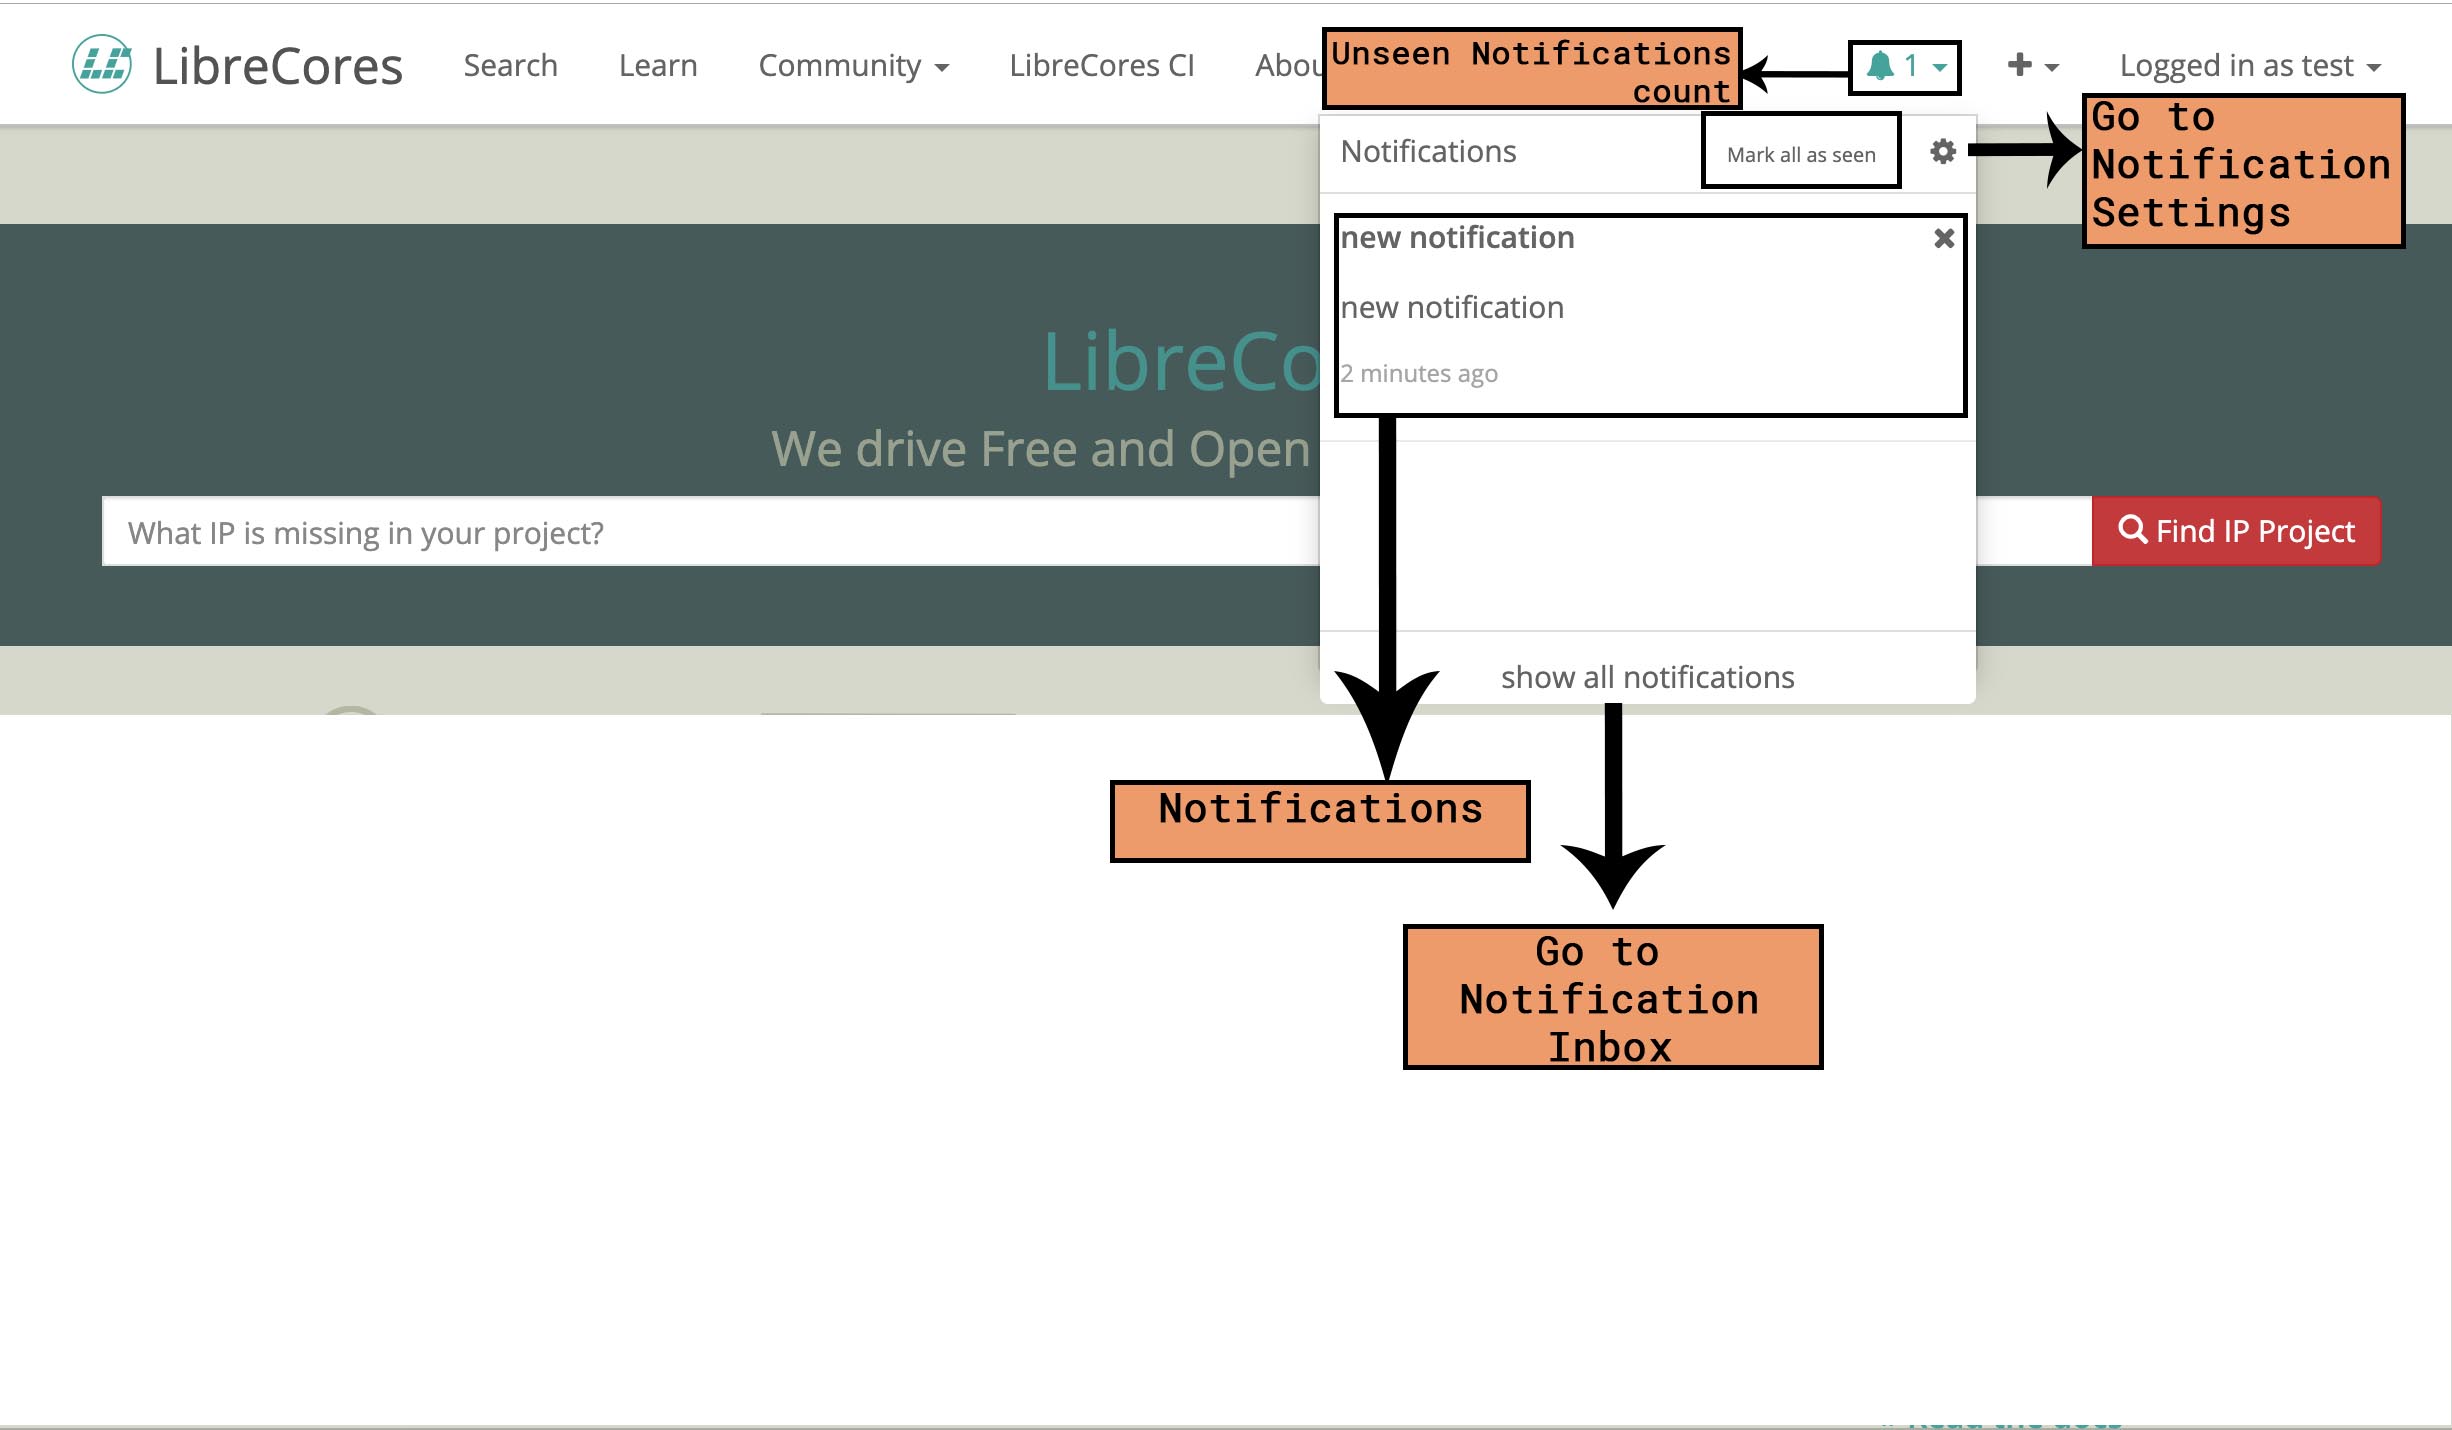
Task: Open the Learn menu item
Action: point(658,66)
